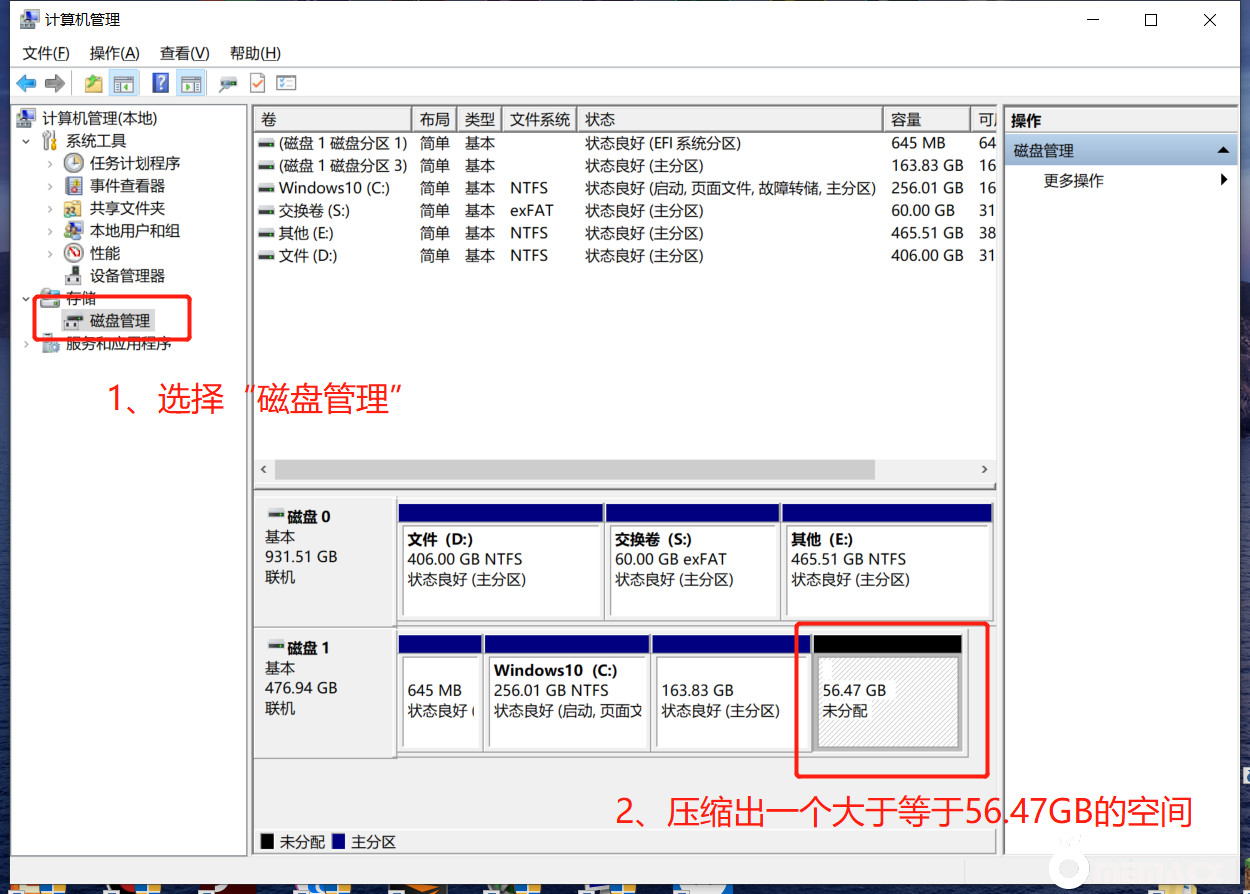This screenshot has height=894, width=1250.
Task: Open Help via blue question mark icon
Action: pyautogui.click(x=160, y=84)
